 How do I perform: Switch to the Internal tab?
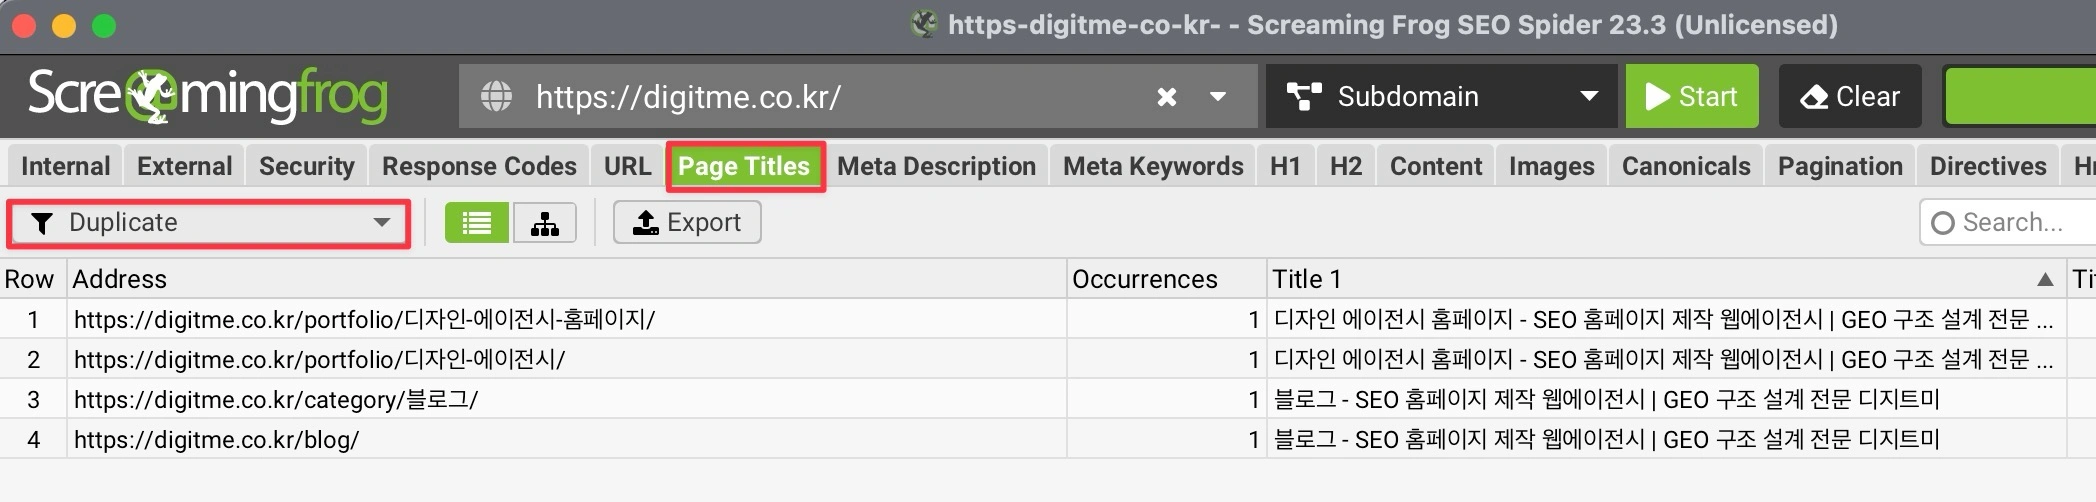coord(65,166)
